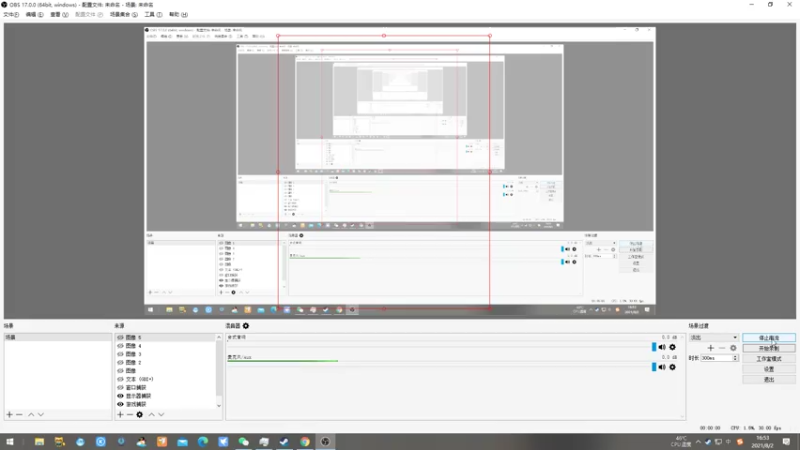Open scene transition properties gear
The height and width of the screenshot is (450, 800).
(x=733, y=348)
